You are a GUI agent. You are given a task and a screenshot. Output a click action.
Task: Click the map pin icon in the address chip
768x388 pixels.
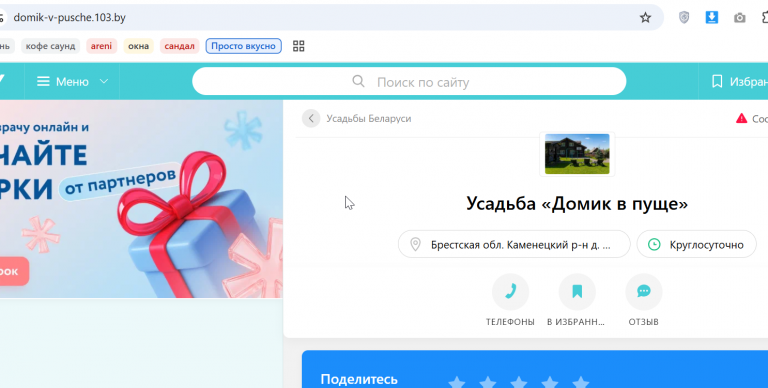[x=415, y=244]
